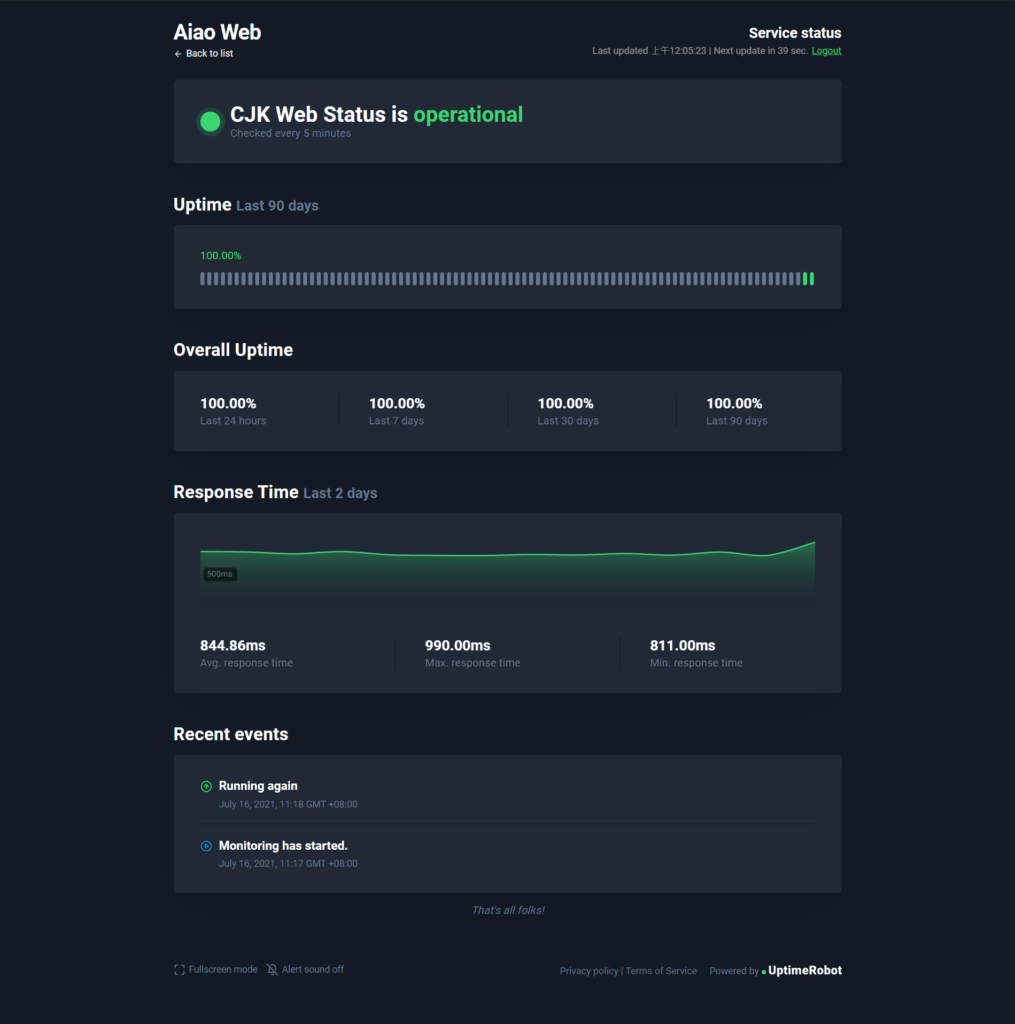This screenshot has height=1024, width=1015.
Task: Click the last green uptime bar
Action: (x=812, y=279)
